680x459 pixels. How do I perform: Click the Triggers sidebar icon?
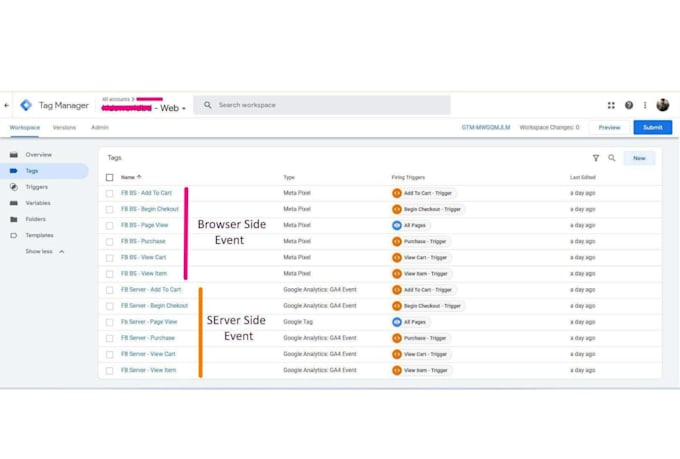14,187
